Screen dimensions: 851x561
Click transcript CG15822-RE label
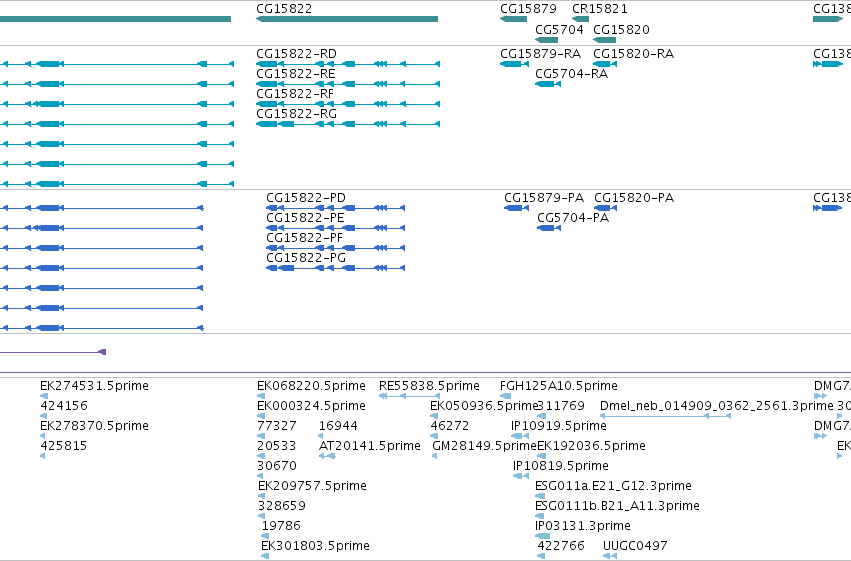[296, 74]
